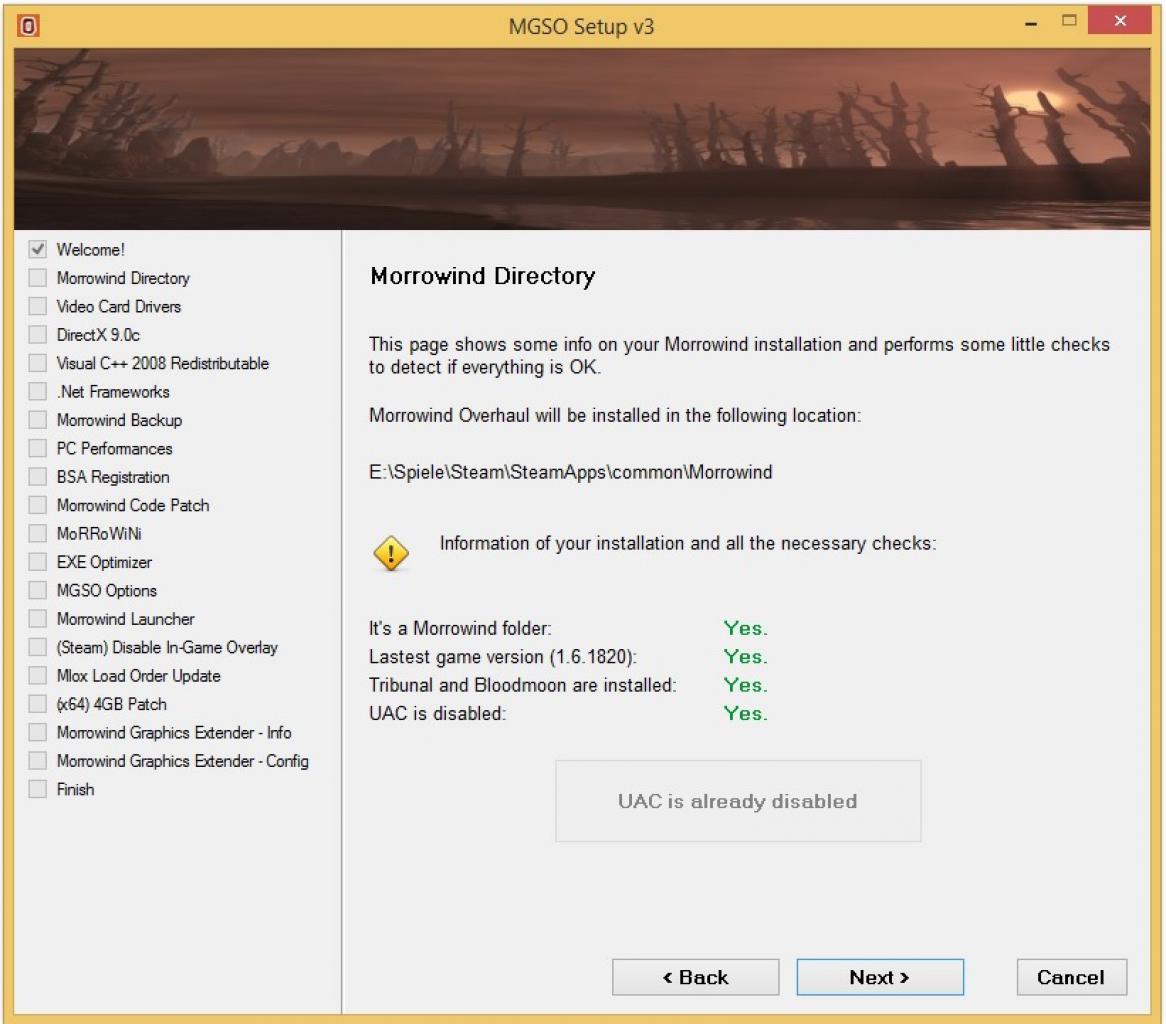Click the yellow warning icon
This screenshot has height=1024, width=1166.
390,553
